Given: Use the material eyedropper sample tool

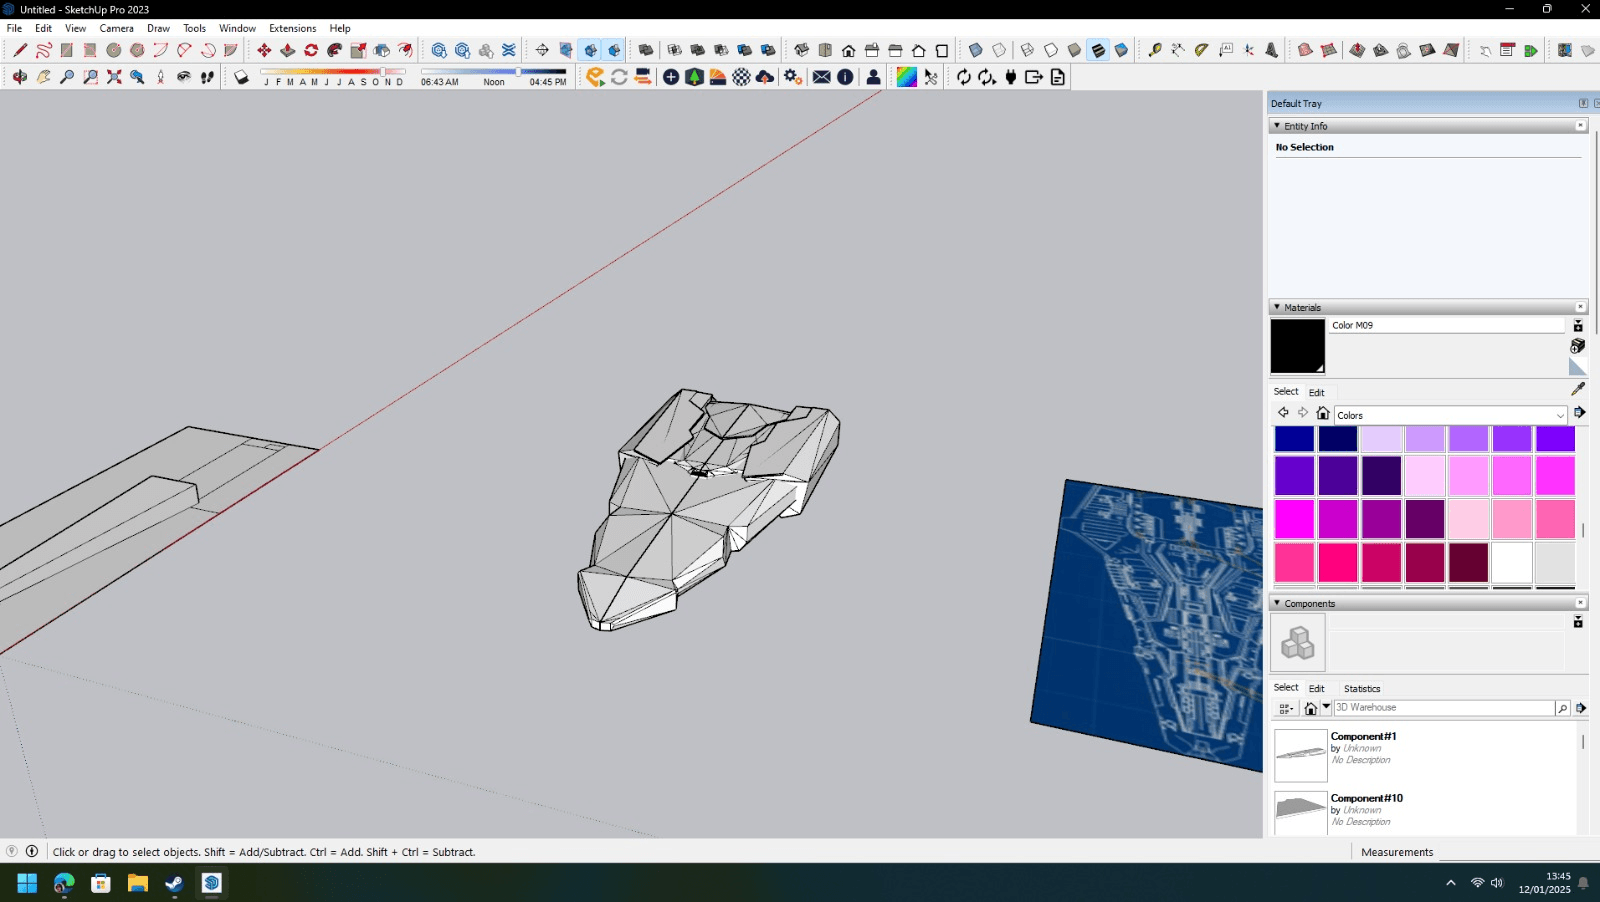Looking at the screenshot, I should pyautogui.click(x=1578, y=389).
